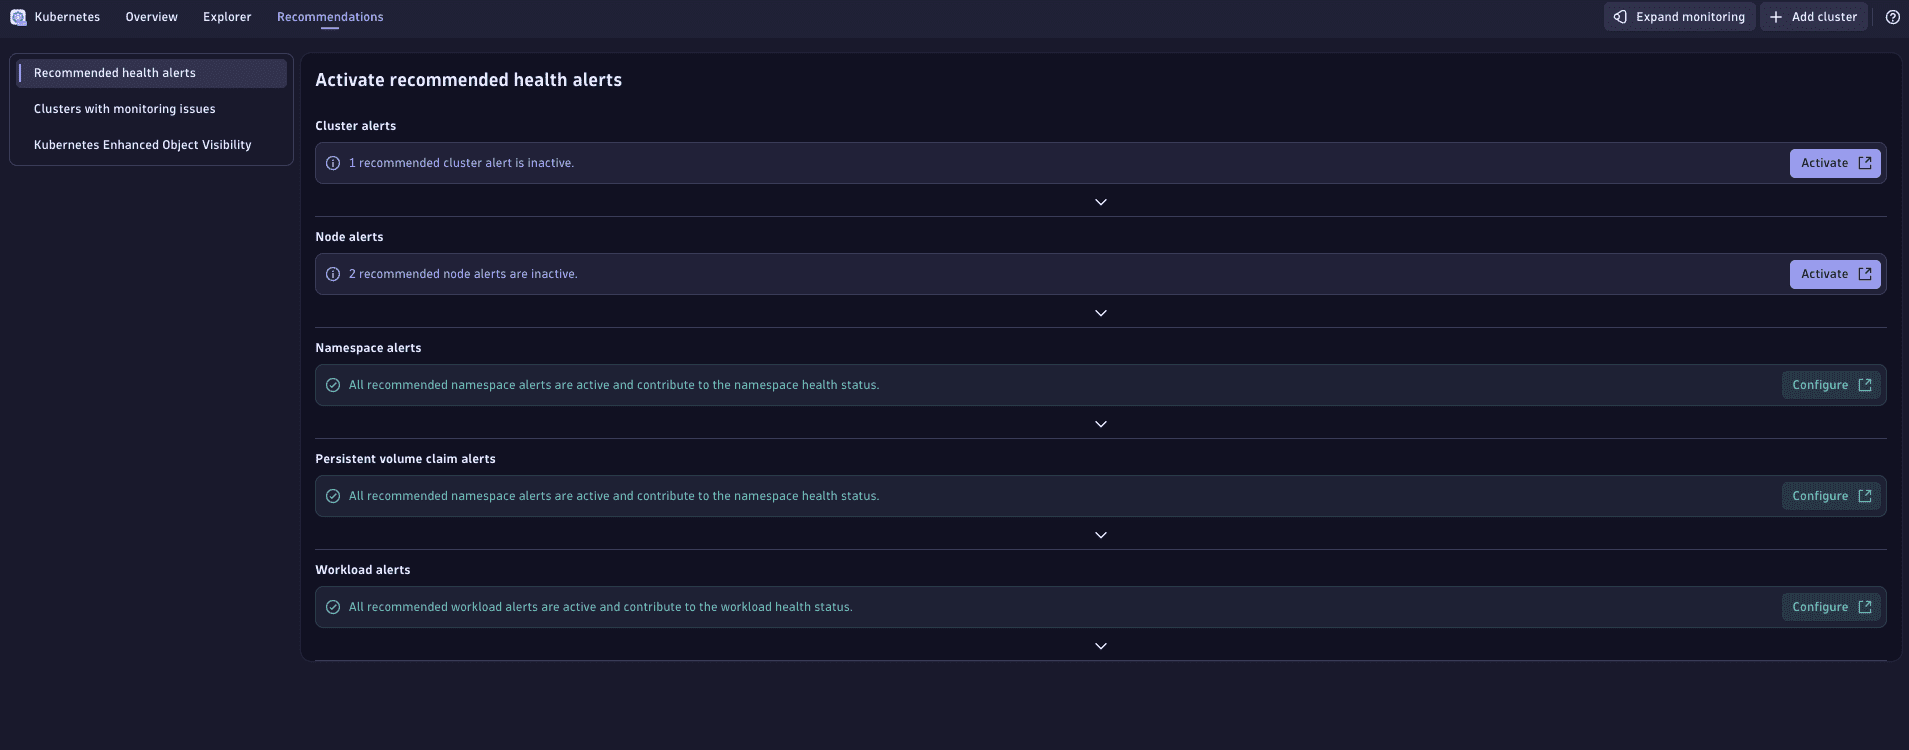
Task: Expand the Persistent volume claim alerts chevron
Action: 1100,535
